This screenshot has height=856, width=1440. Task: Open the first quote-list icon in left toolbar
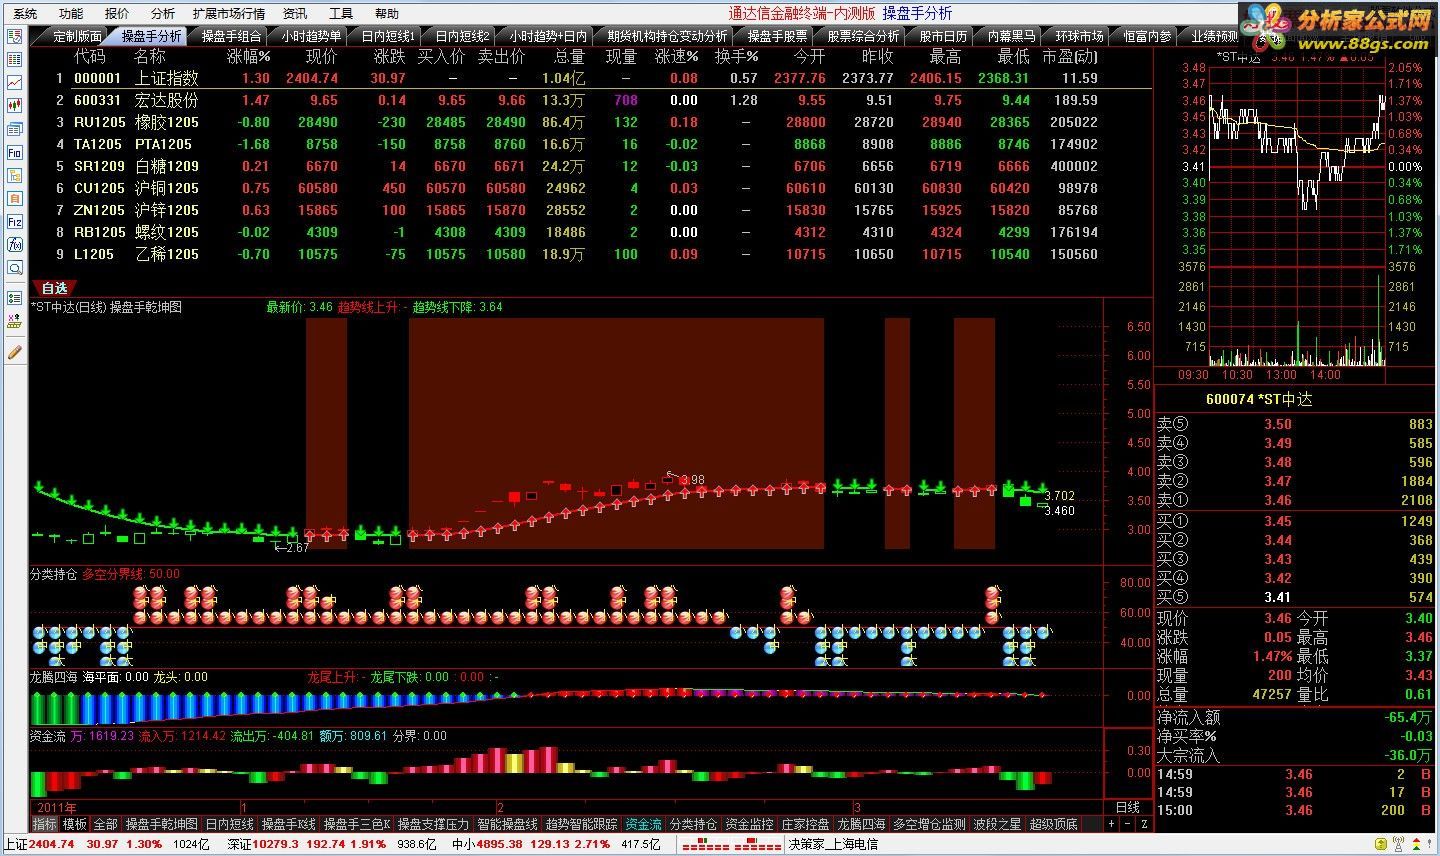(14, 36)
